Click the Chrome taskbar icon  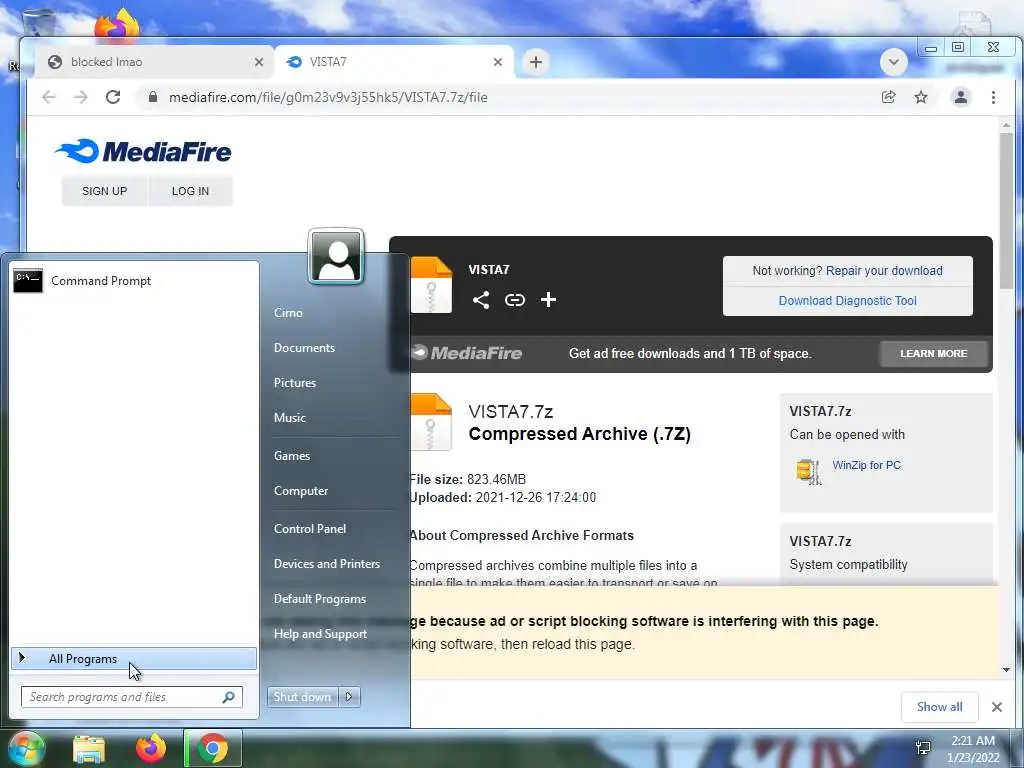click(x=212, y=748)
